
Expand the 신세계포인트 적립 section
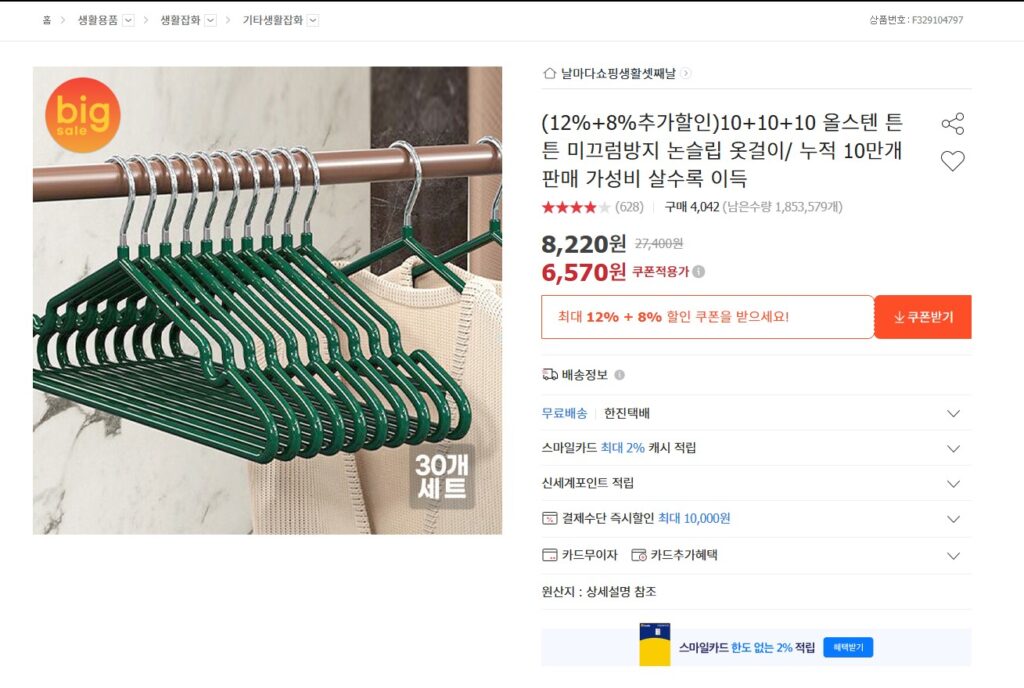952,483
